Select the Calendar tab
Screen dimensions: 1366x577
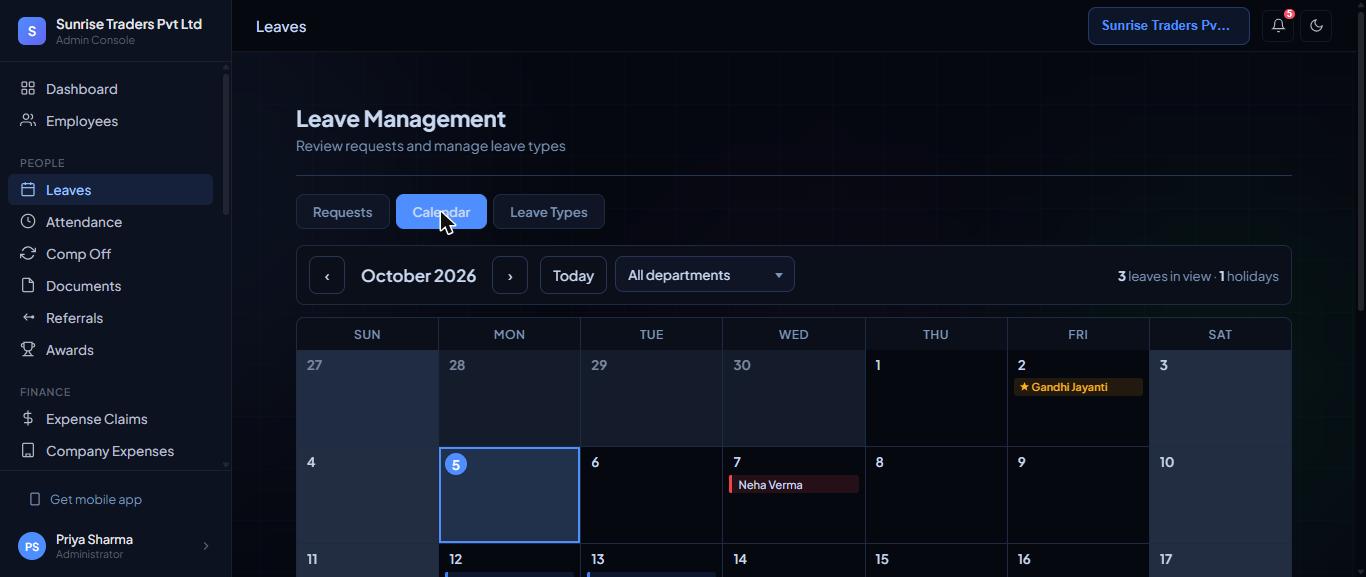[x=441, y=212]
